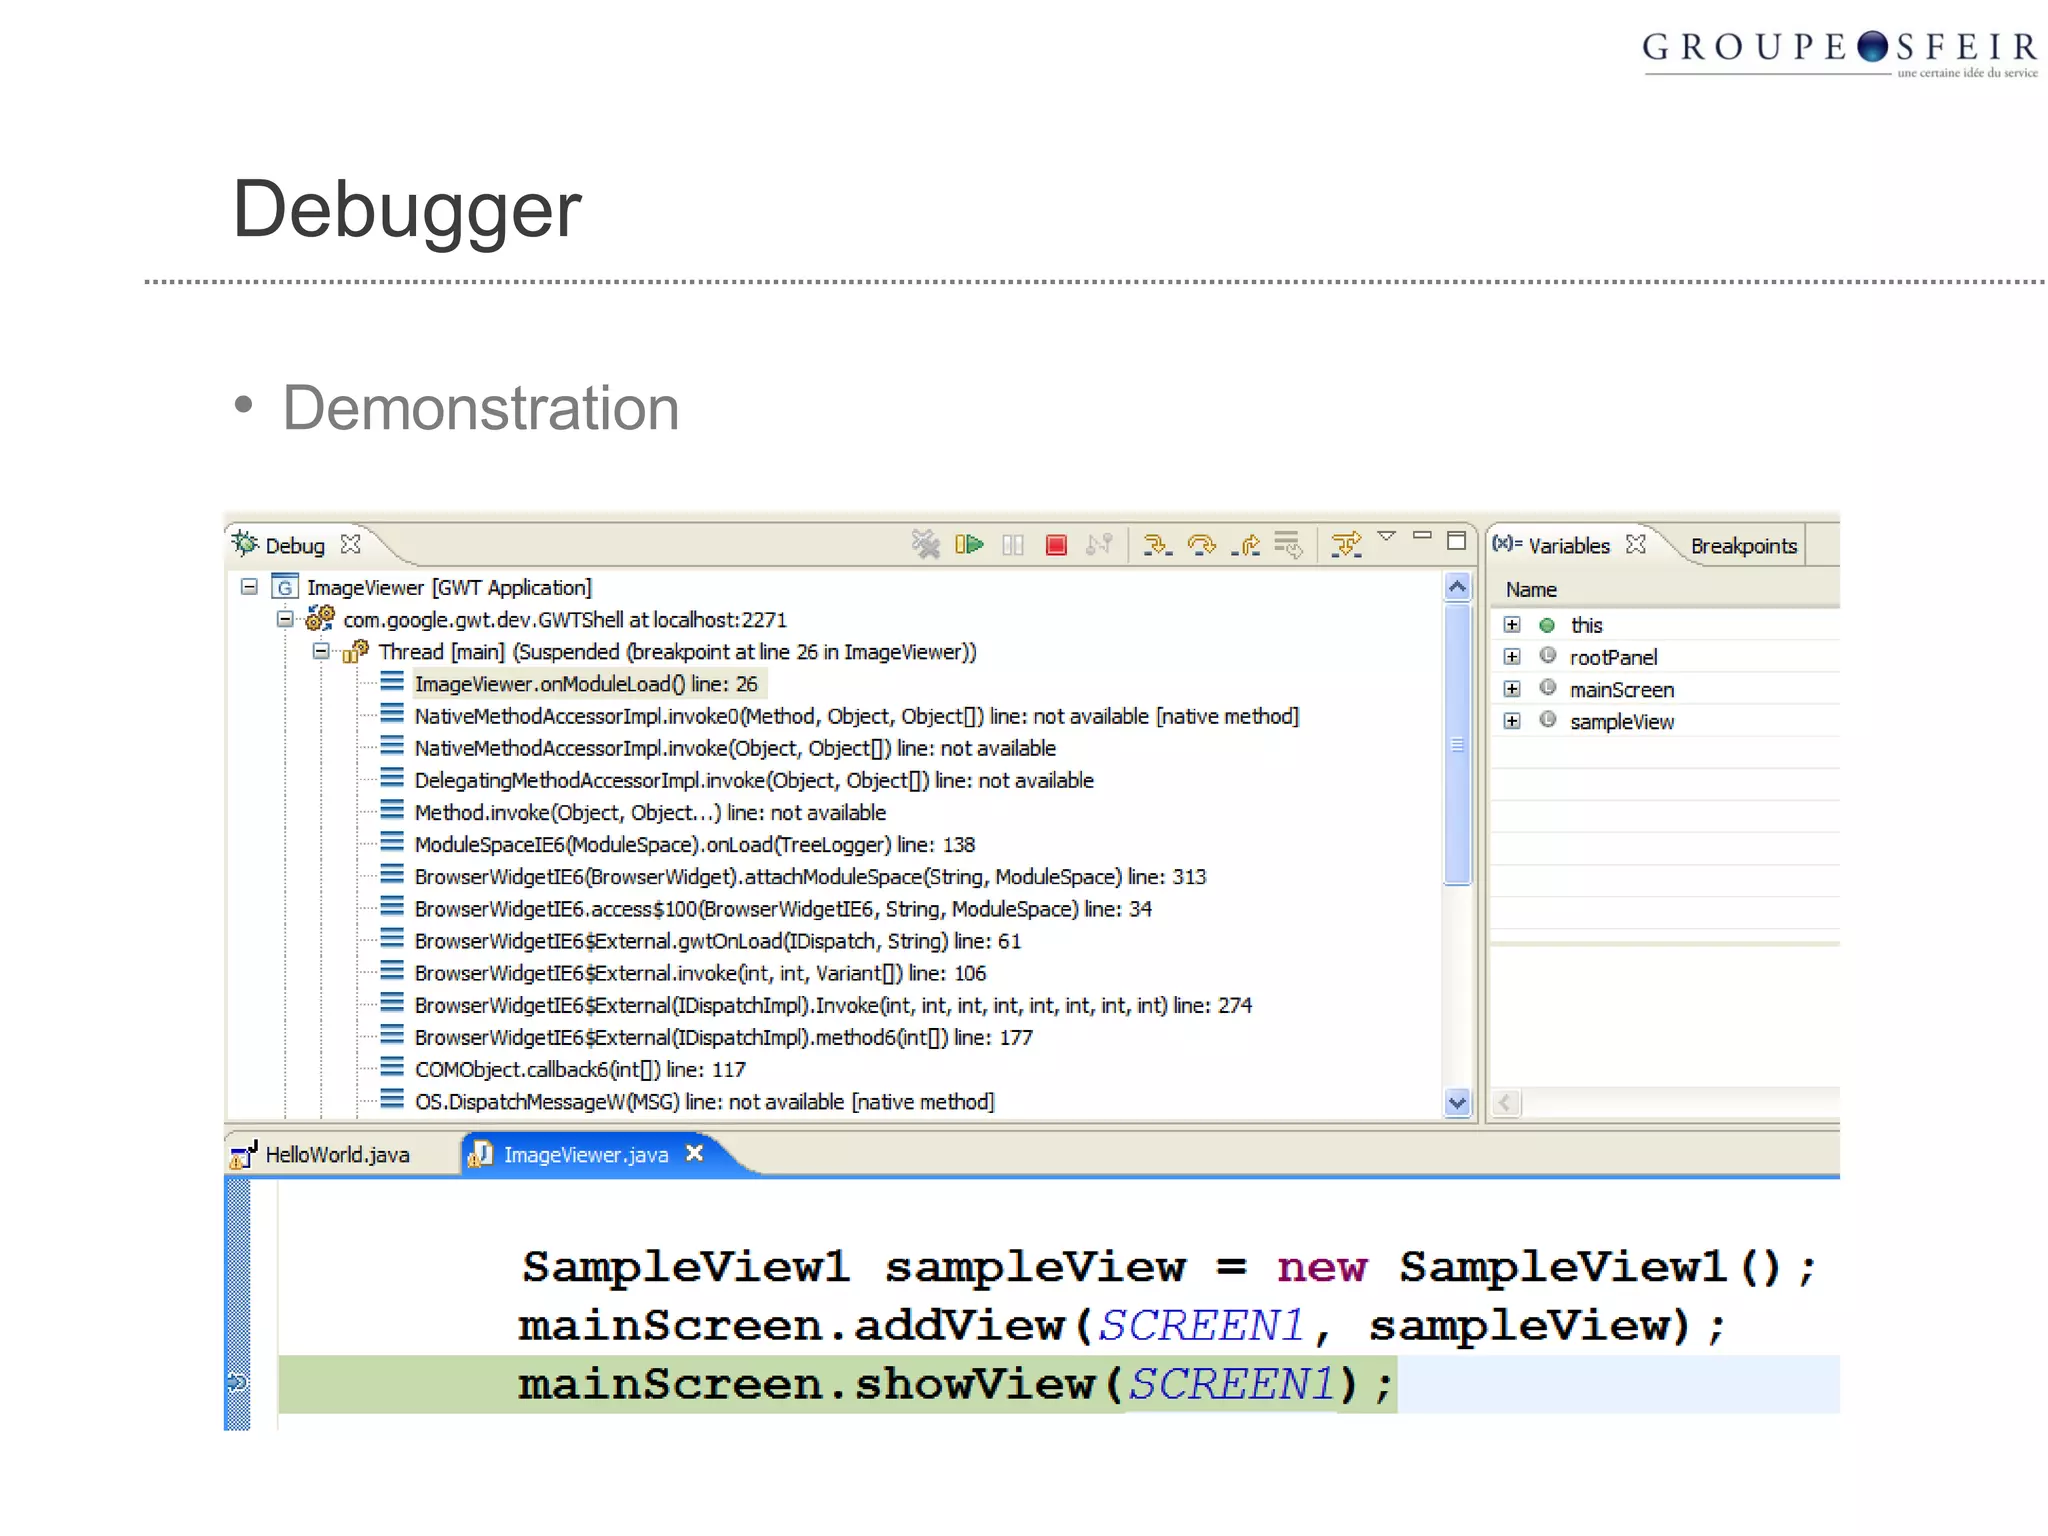Image resolution: width=2048 pixels, height=1536 pixels.
Task: Select gwtOnLoad(IDispatch, String) line: 61 frame
Action: click(x=717, y=941)
